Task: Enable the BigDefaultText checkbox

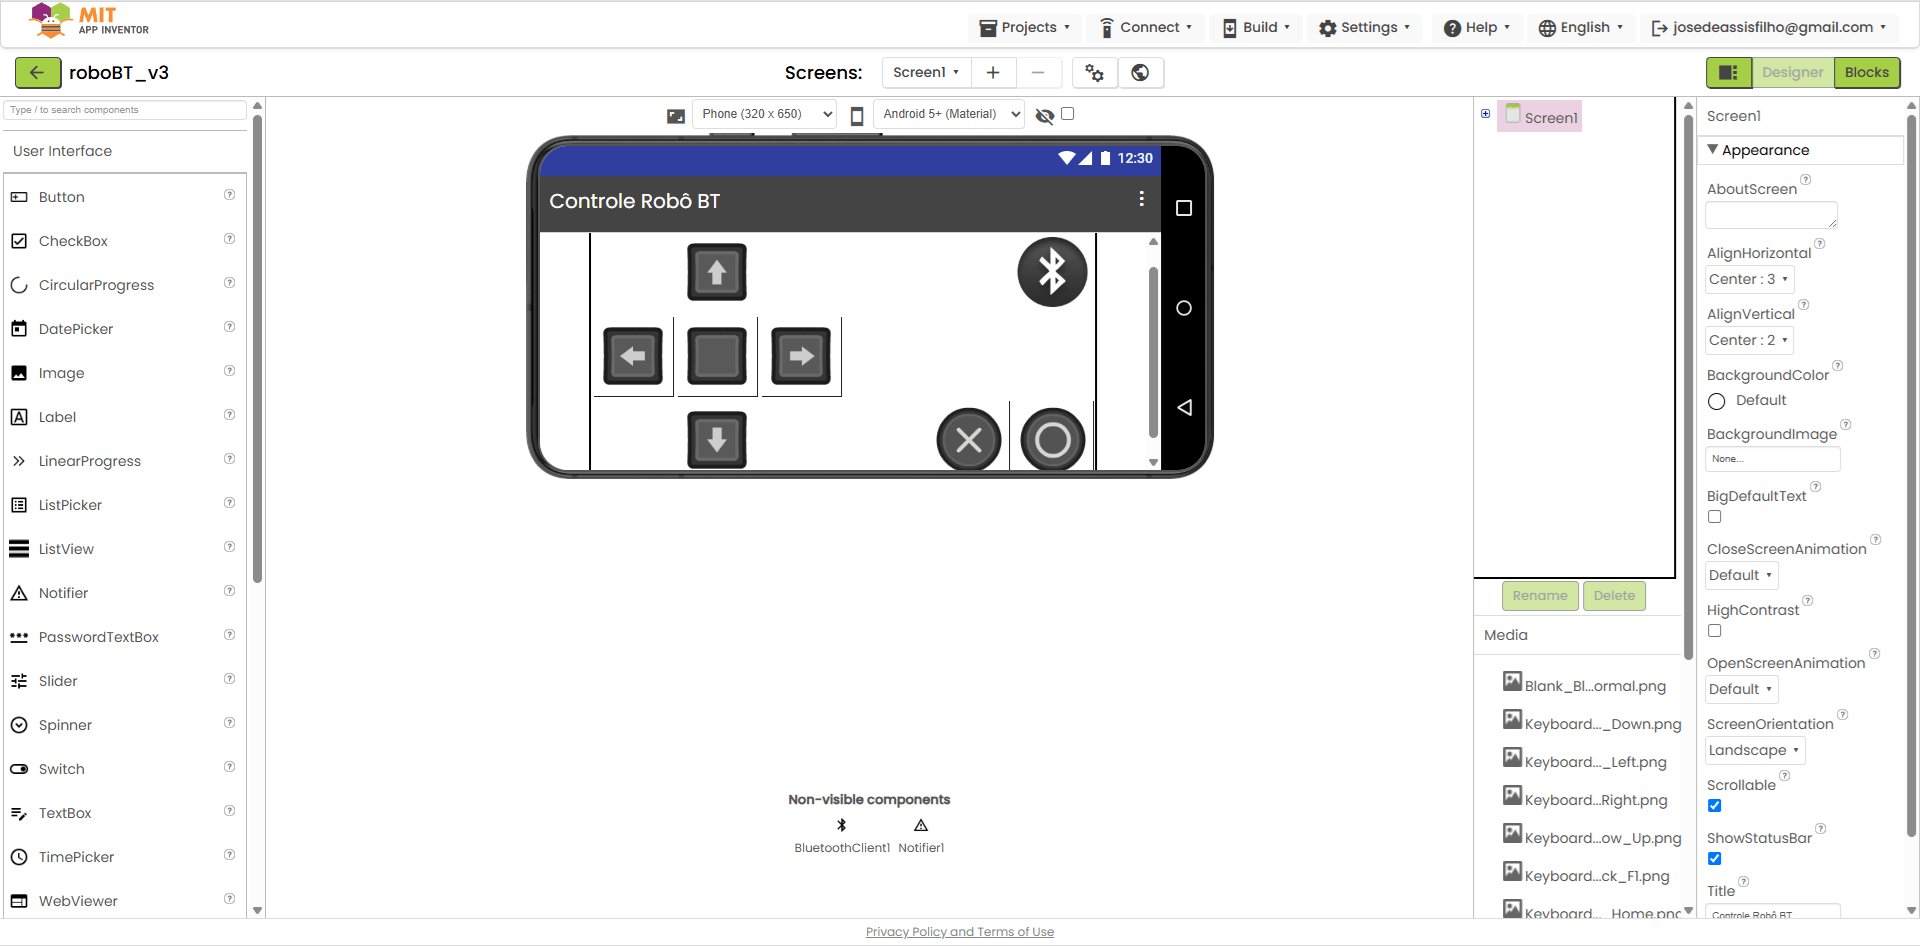Action: (1714, 516)
